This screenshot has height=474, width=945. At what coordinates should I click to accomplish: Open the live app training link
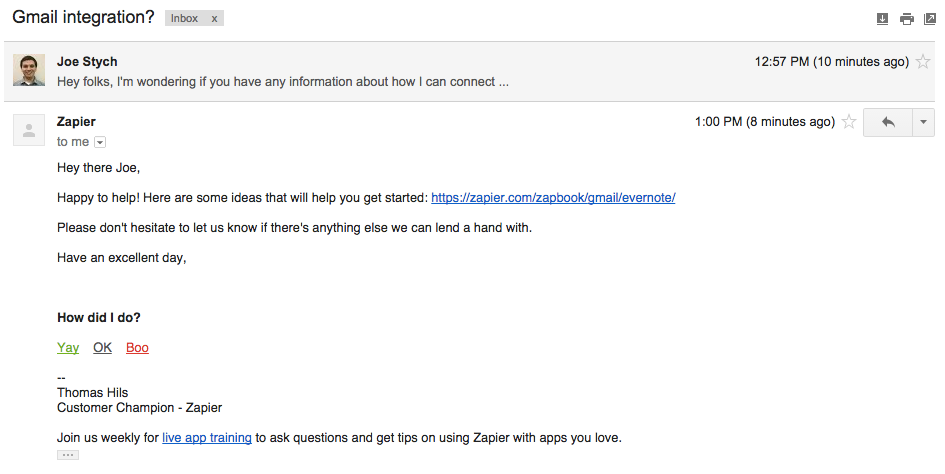[206, 438]
